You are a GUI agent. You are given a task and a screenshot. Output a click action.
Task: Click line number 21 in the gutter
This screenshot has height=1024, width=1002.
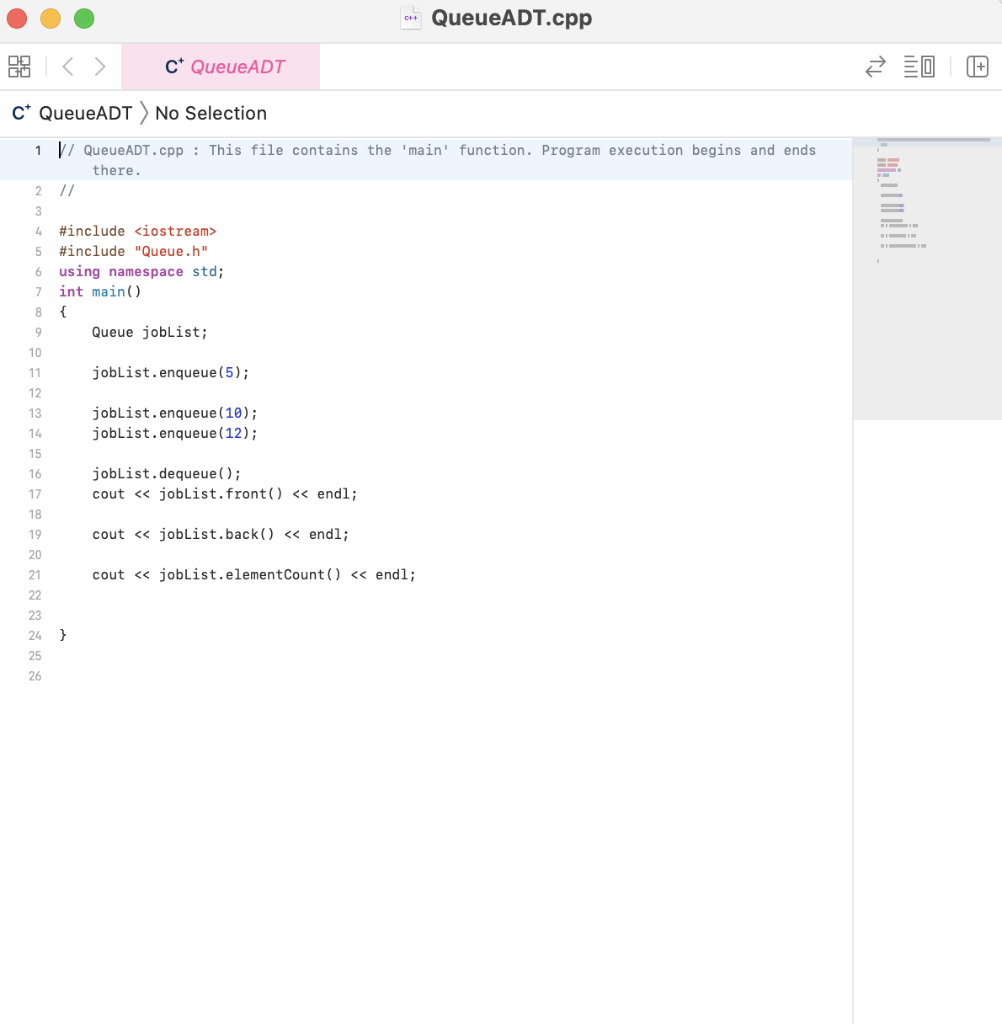tap(35, 575)
